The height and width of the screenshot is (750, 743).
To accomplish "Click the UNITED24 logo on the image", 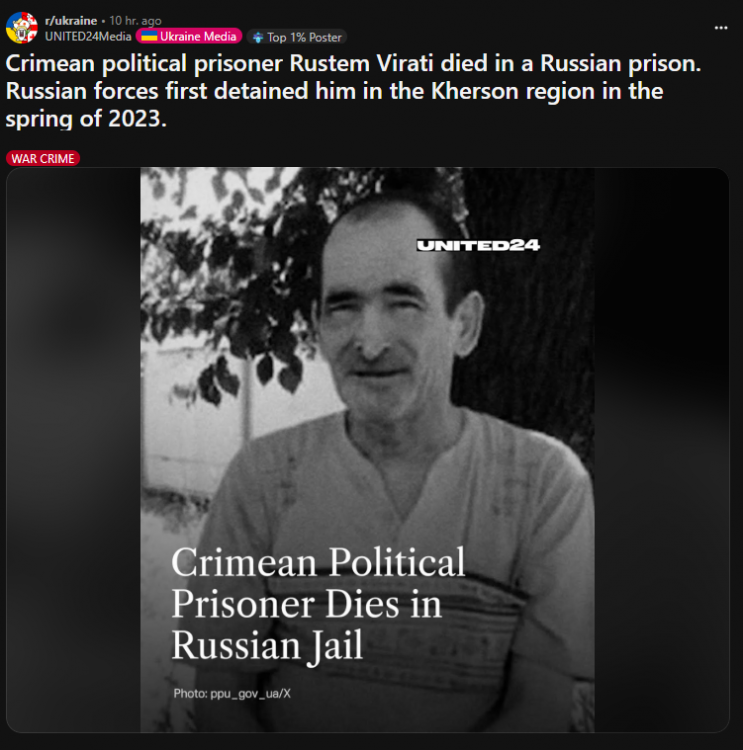I will [x=478, y=245].
